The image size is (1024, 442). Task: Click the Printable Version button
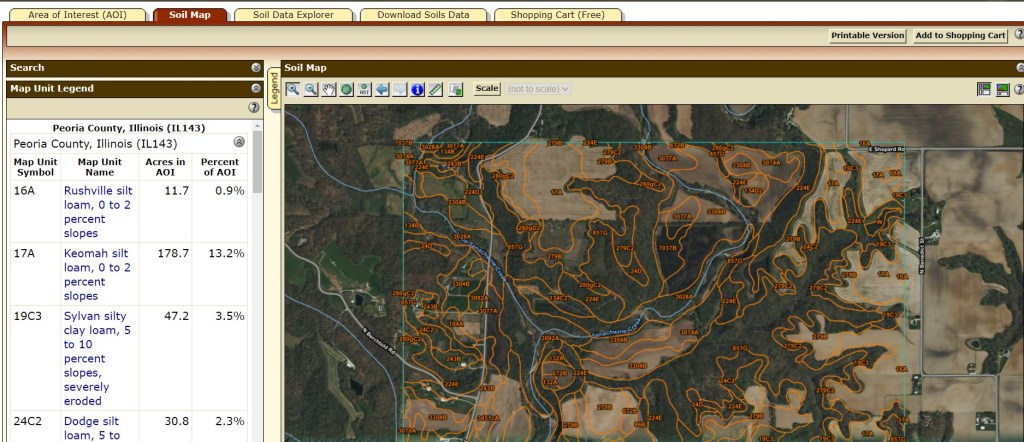click(867, 35)
